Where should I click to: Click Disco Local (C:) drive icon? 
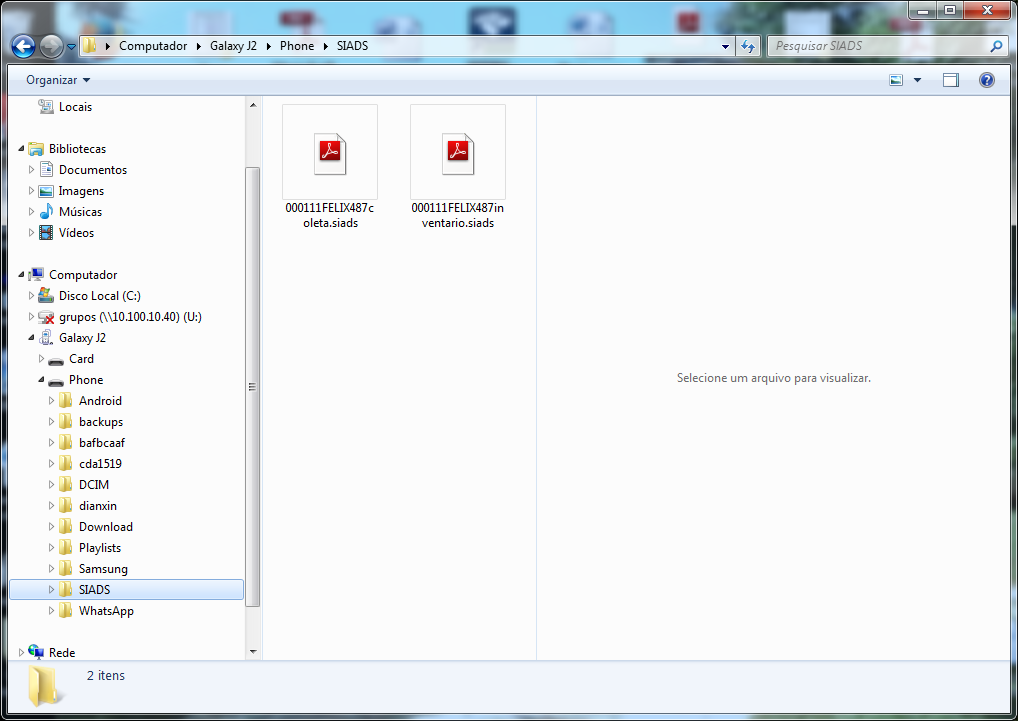[x=46, y=295]
